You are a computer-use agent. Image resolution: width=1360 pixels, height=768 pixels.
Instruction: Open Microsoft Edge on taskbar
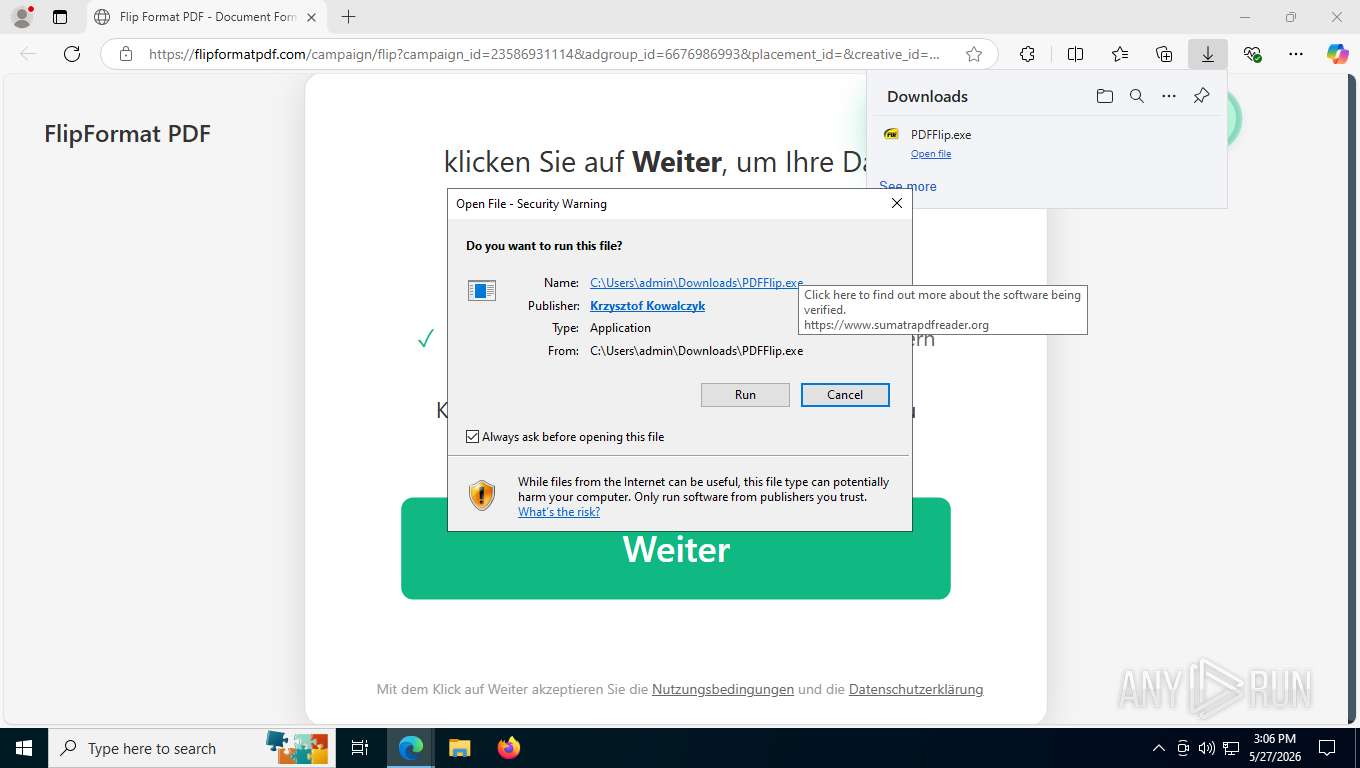(x=410, y=748)
